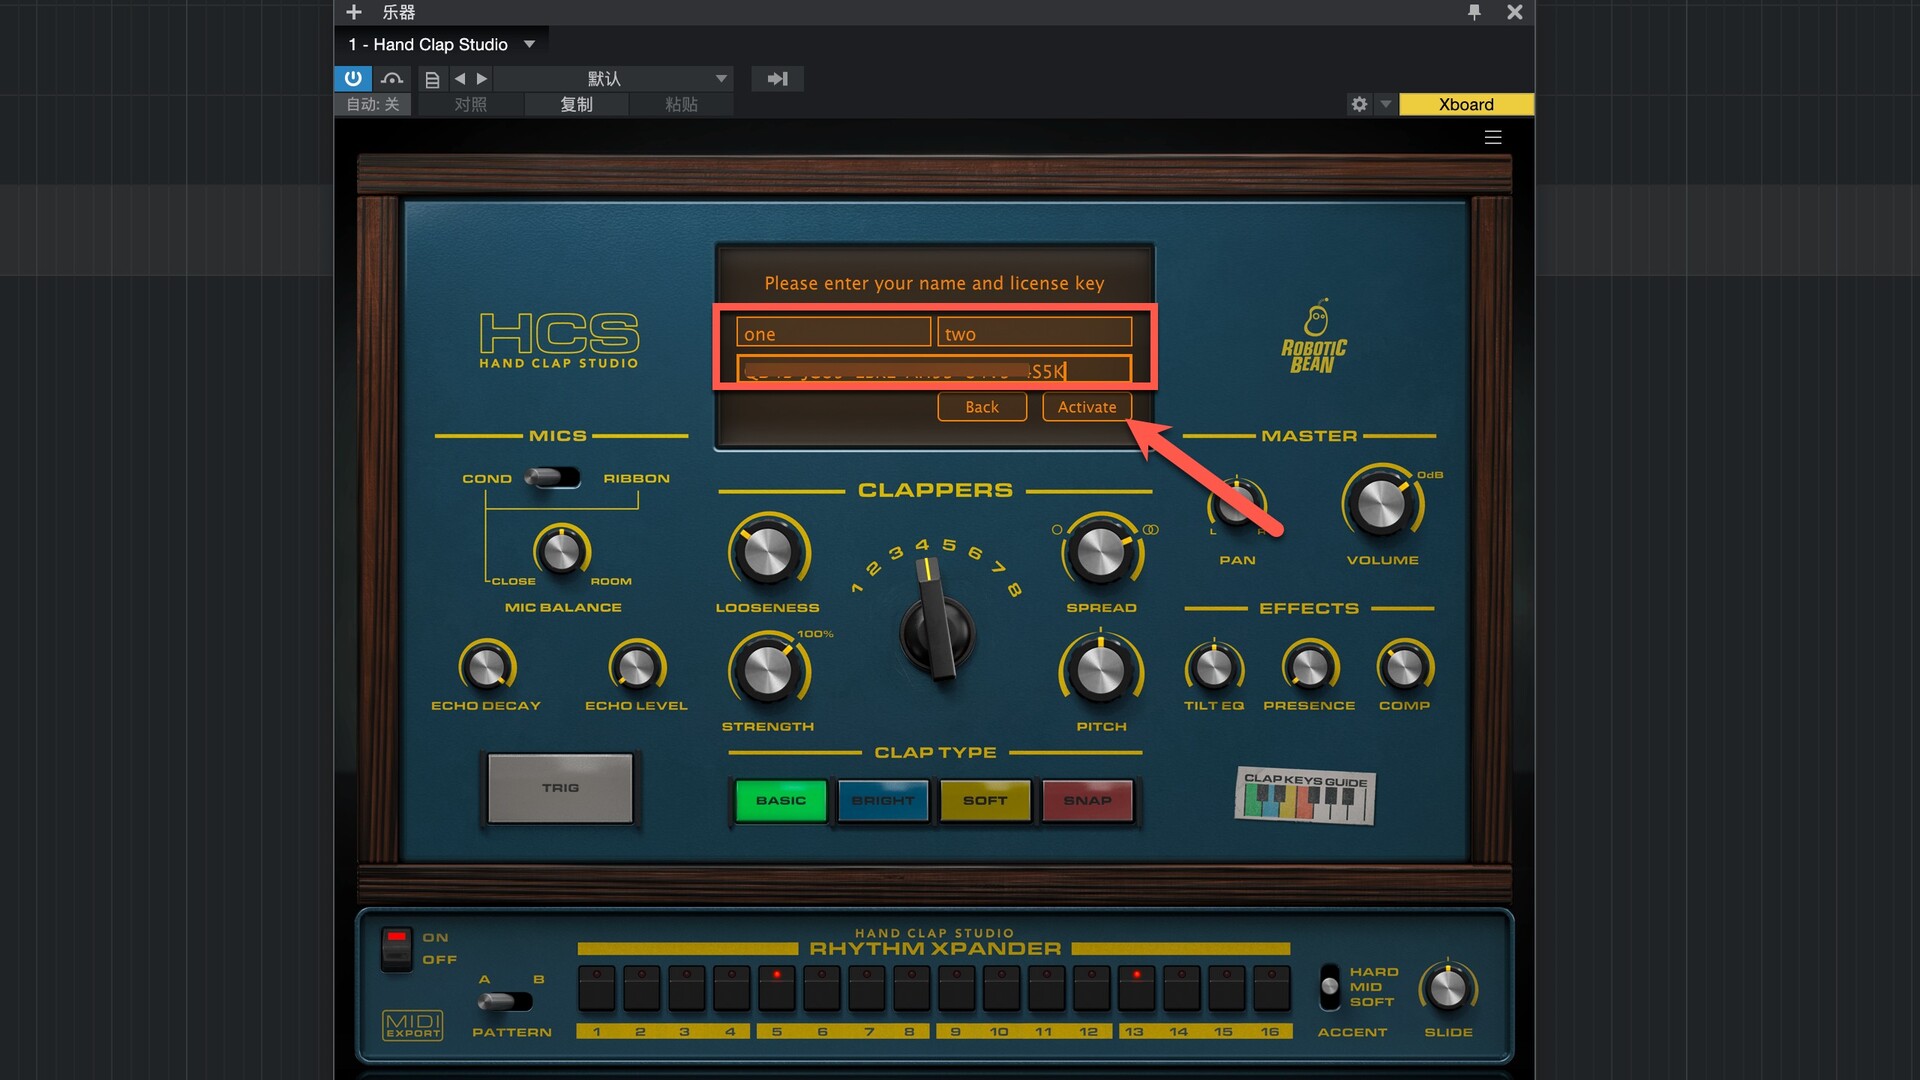Image resolution: width=1920 pixels, height=1080 pixels.
Task: Click the MIDI EXPORT icon
Action: coord(413,1024)
